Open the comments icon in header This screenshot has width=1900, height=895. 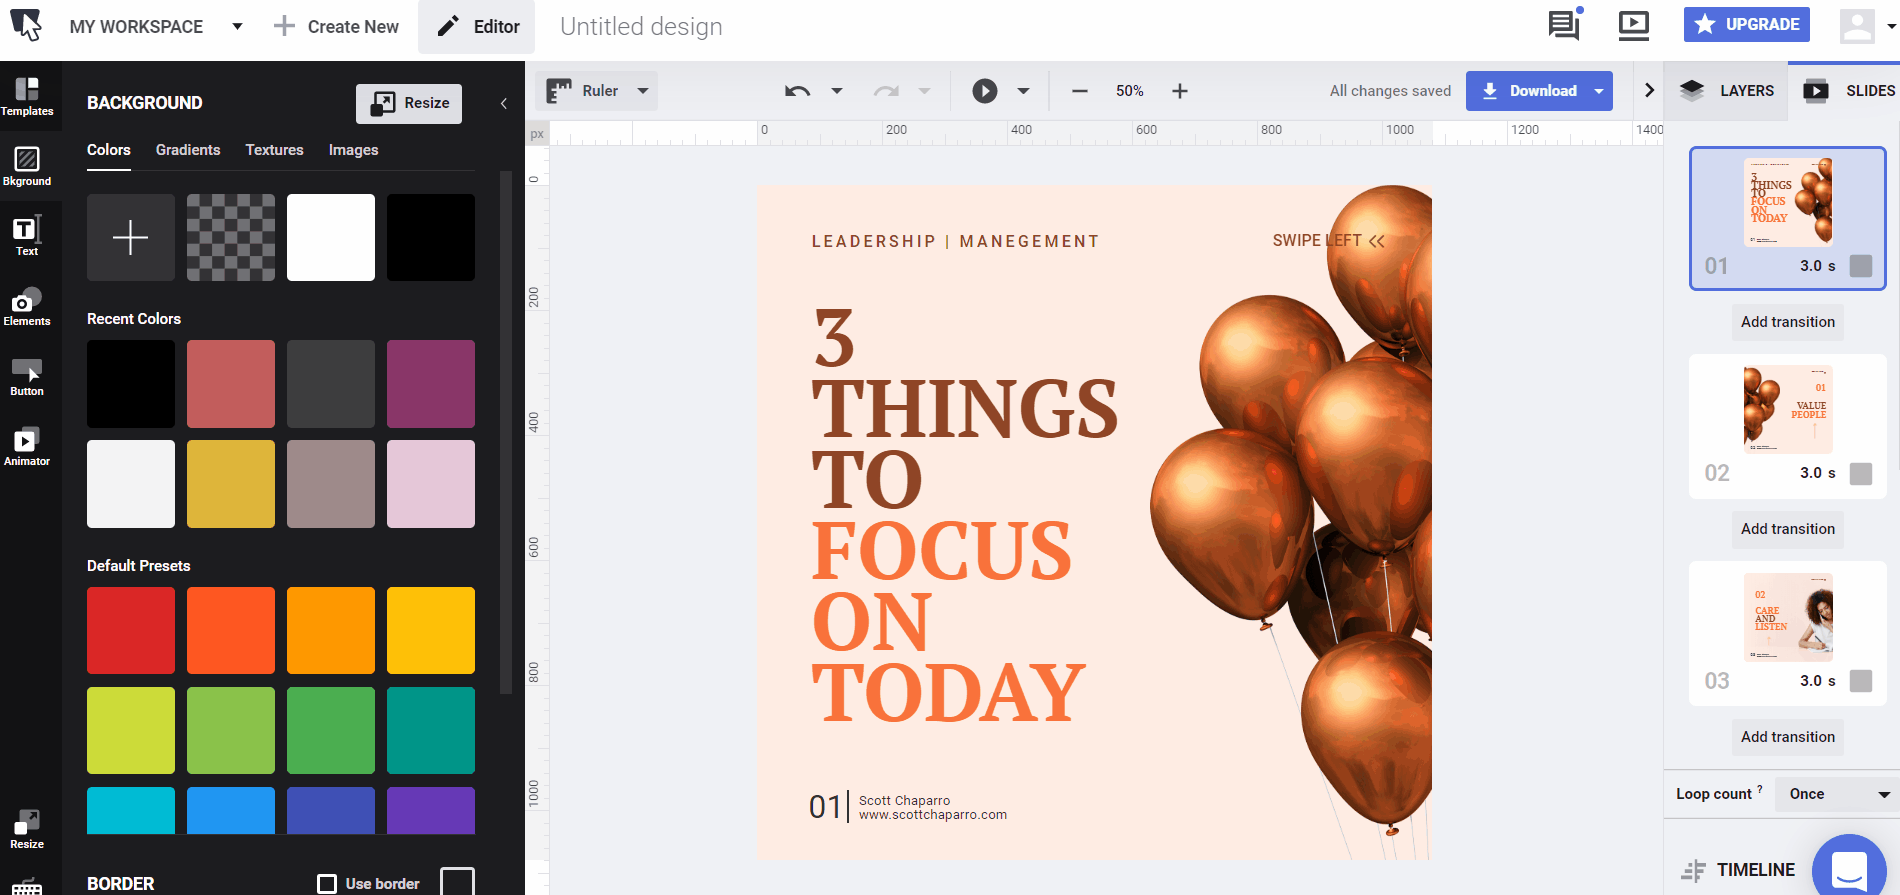(1563, 25)
